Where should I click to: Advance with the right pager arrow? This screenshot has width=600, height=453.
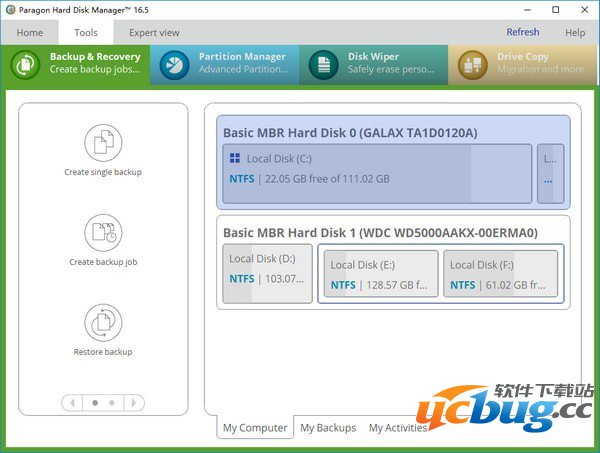(x=133, y=402)
